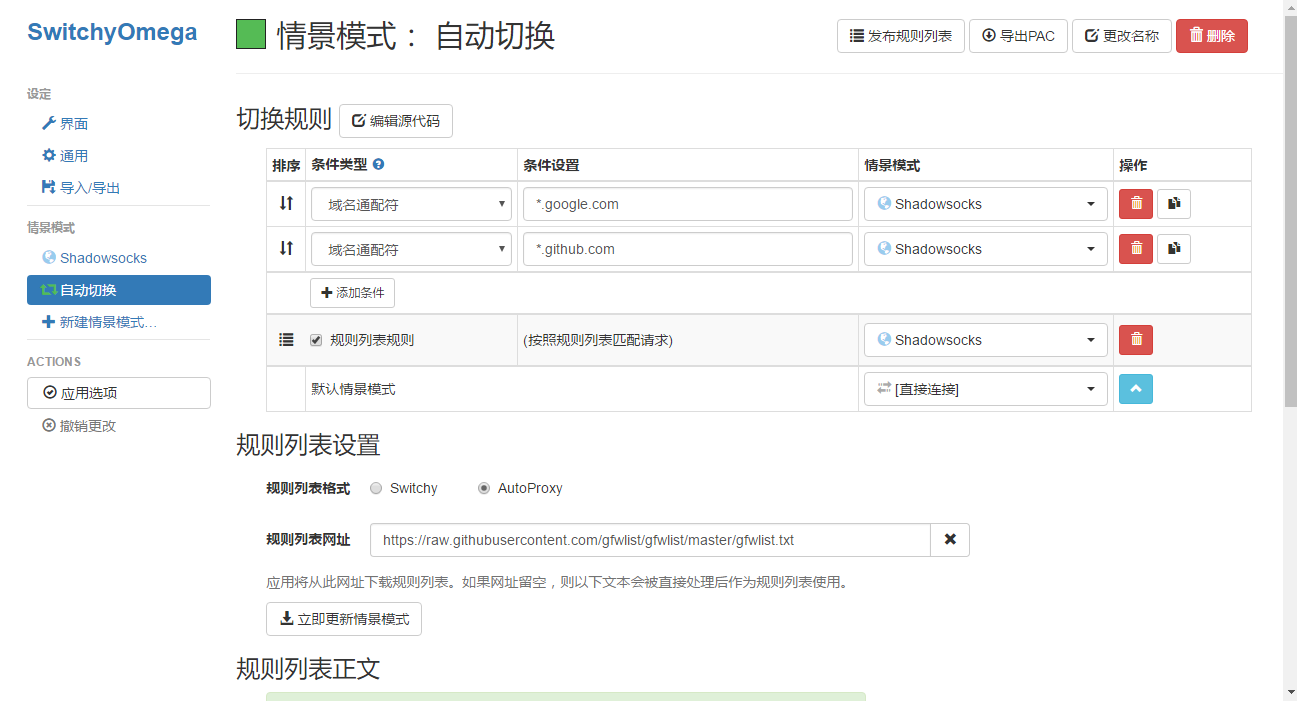Screen dimensions: 1297x701
Task: Open the 默认情景模式 dropdown set to 直接连接
Action: point(986,389)
